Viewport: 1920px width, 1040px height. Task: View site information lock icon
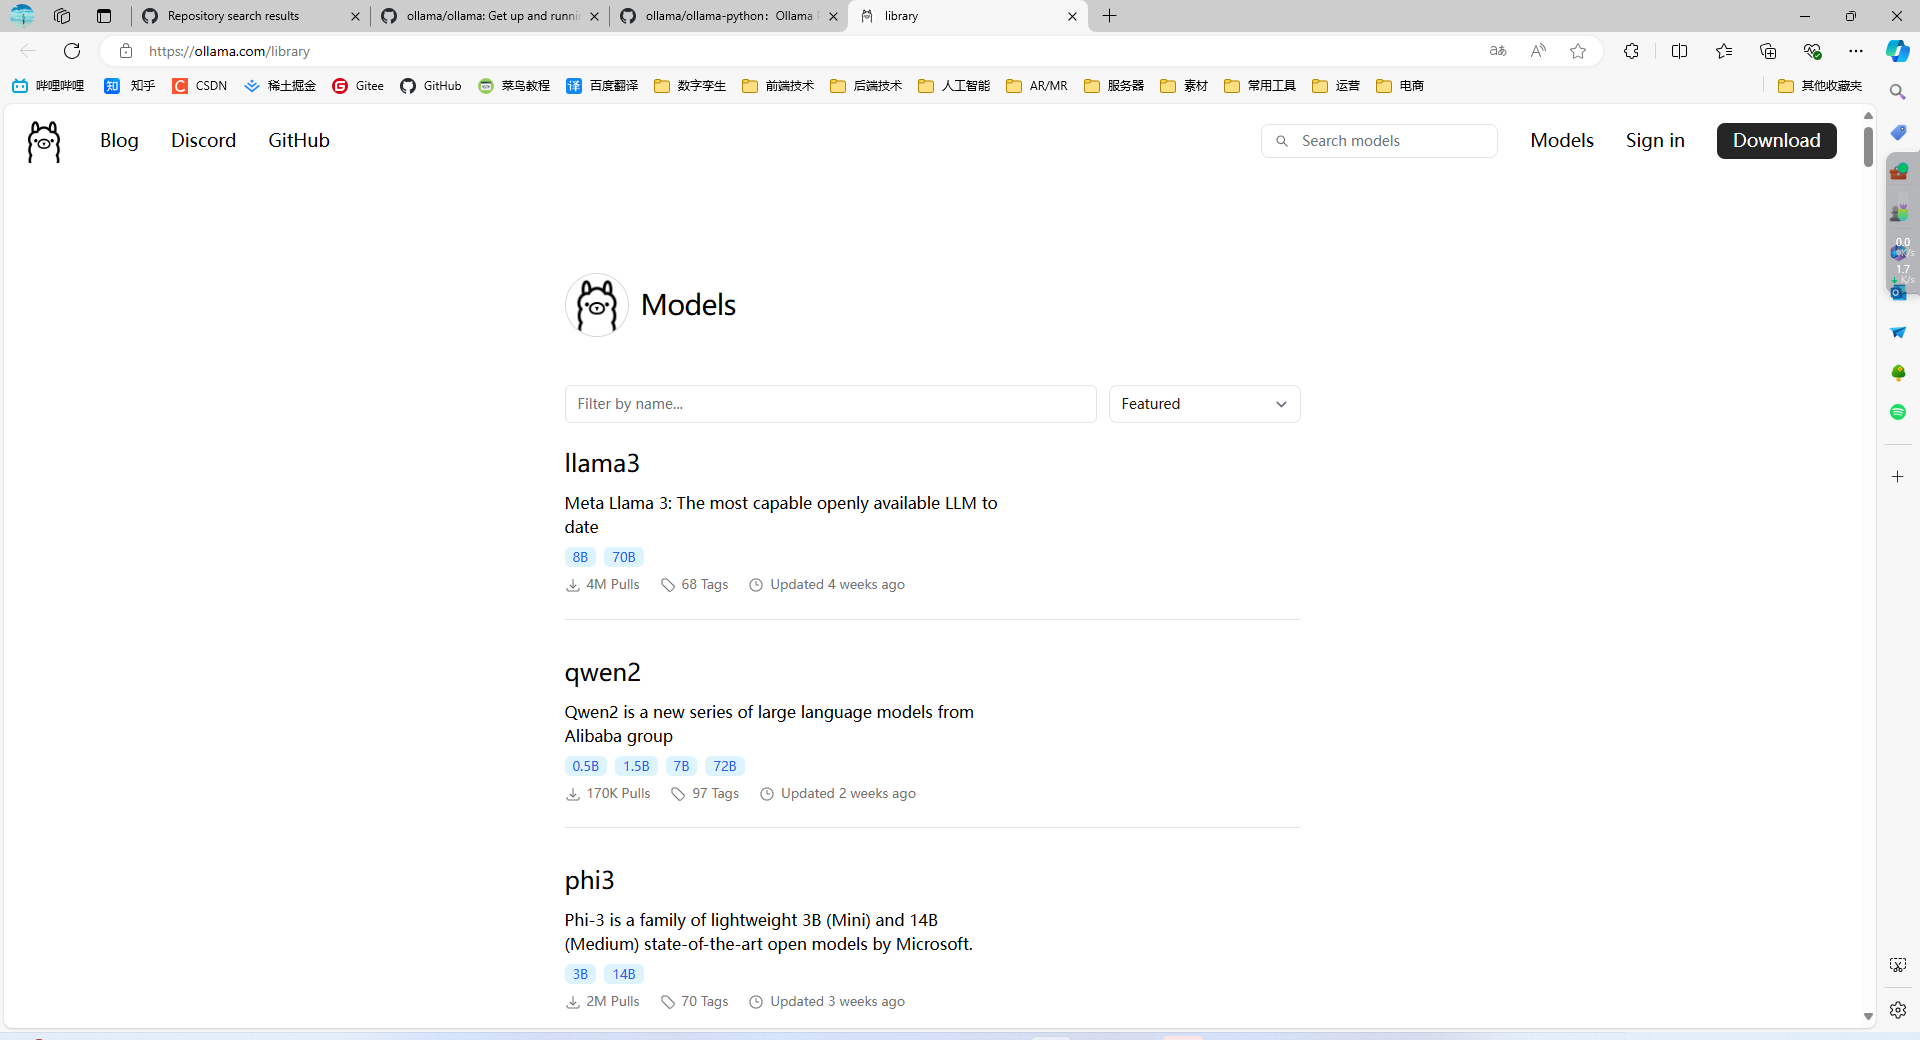pos(126,51)
